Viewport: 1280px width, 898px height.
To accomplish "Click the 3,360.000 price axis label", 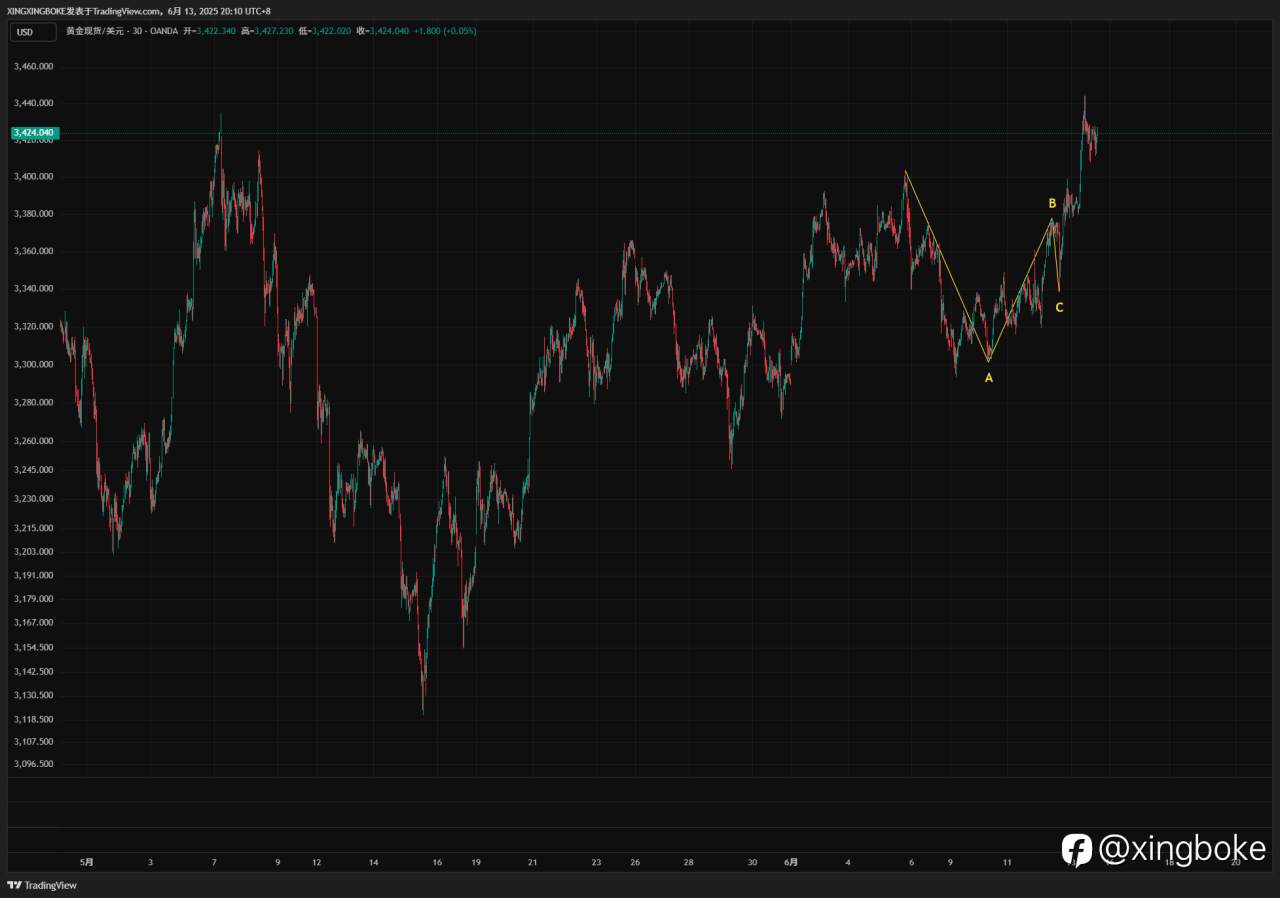I will click(x=33, y=251).
